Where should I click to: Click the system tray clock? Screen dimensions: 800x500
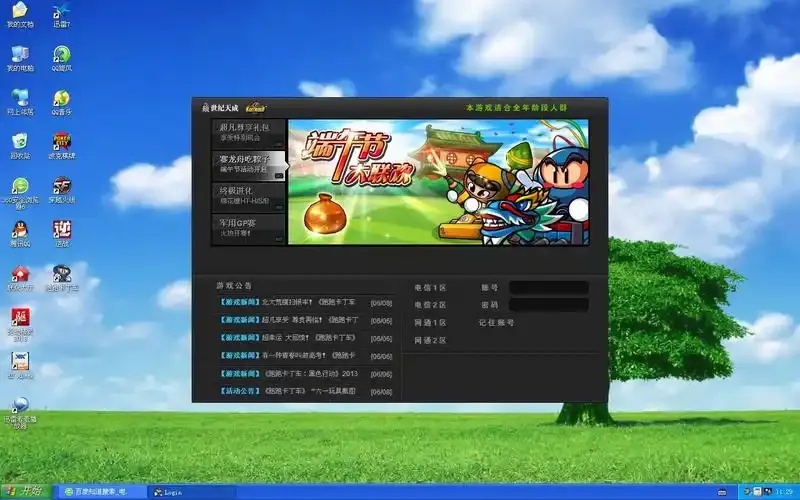pyautogui.click(x=785, y=492)
